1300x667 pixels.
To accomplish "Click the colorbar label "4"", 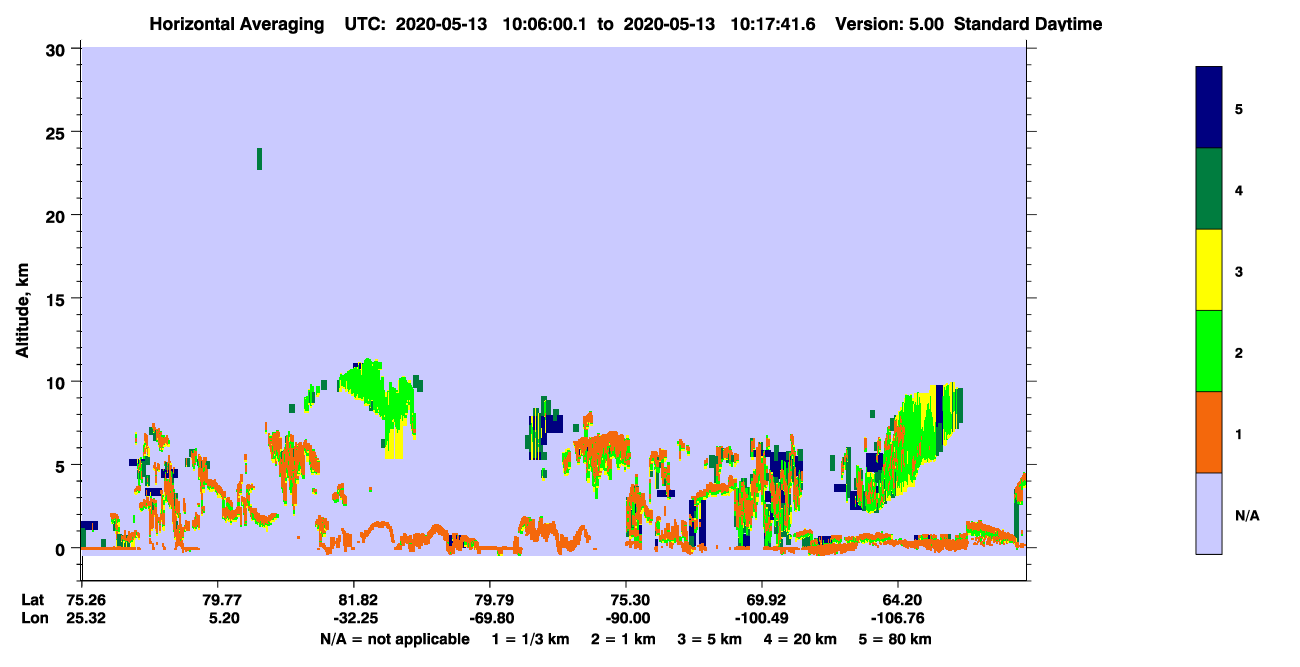I will (x=1239, y=190).
